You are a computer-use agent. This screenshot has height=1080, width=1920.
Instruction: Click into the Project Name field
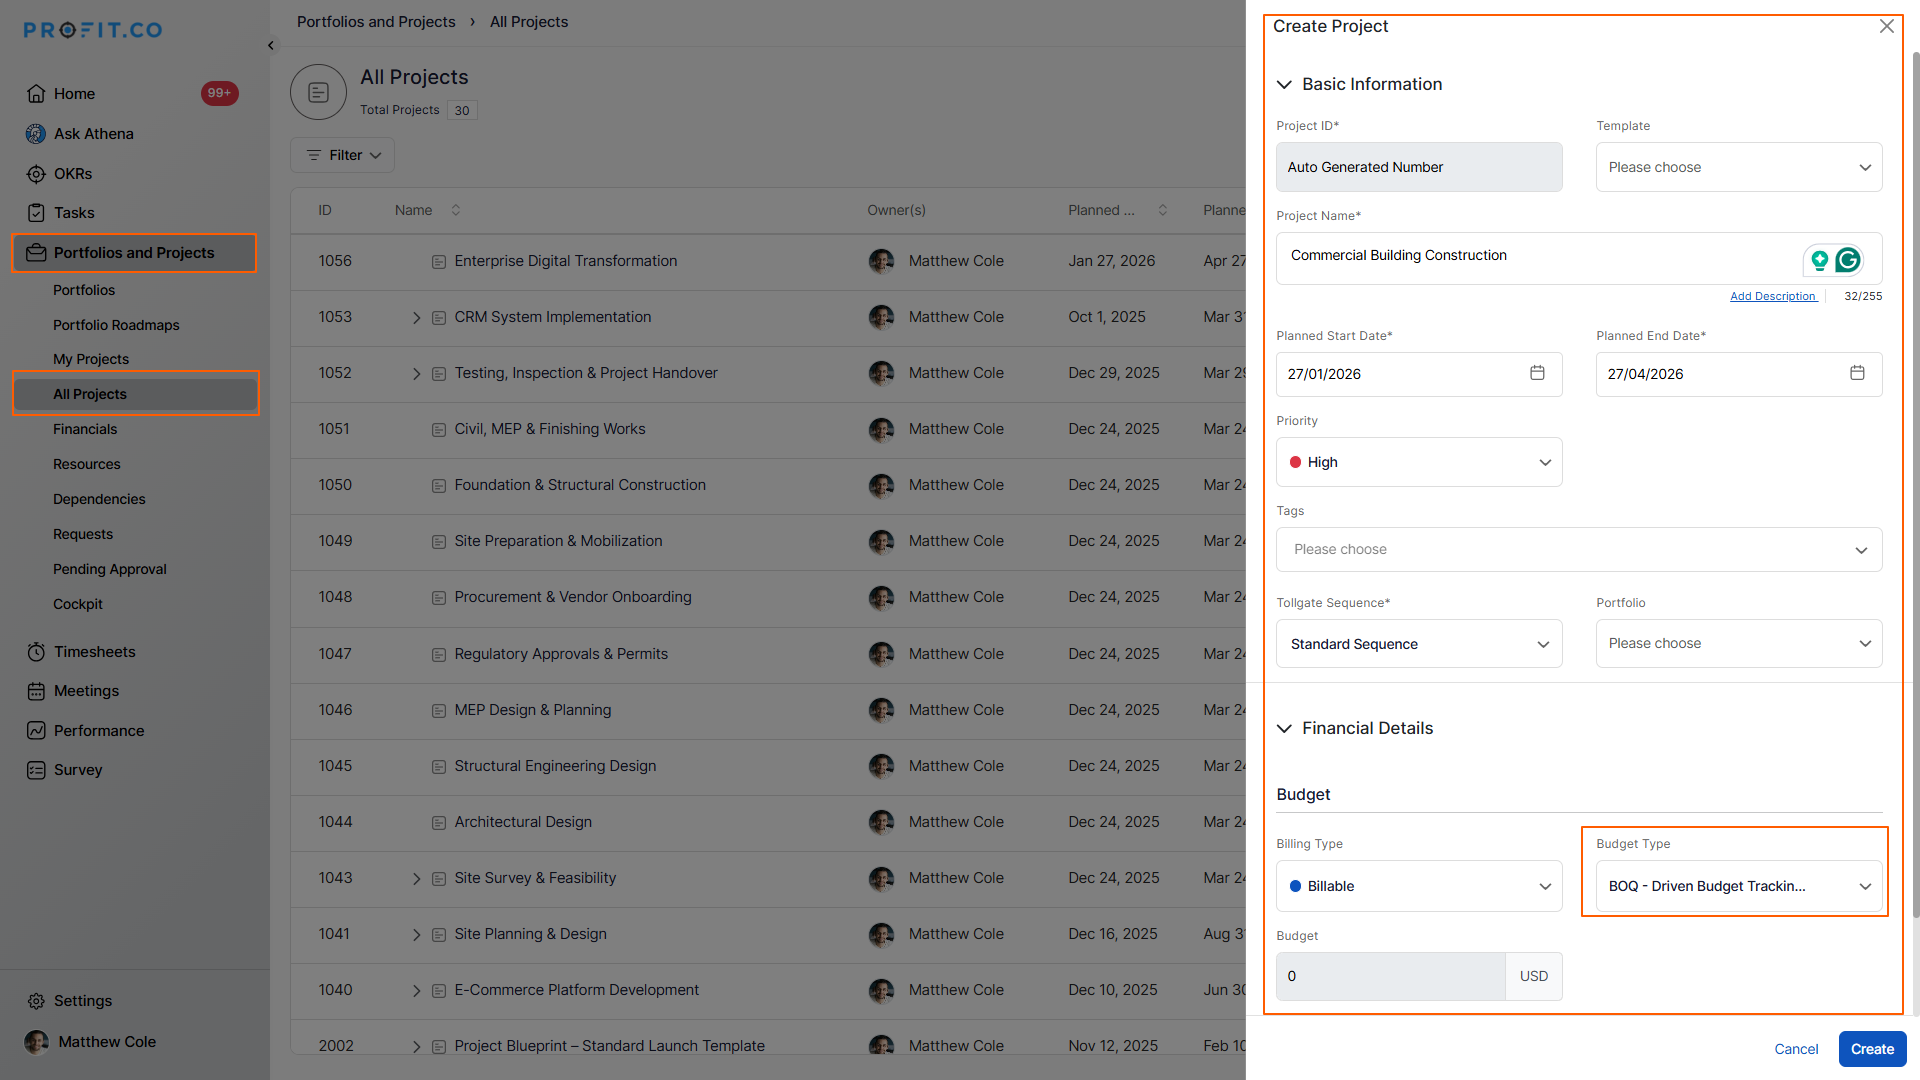tap(1540, 257)
